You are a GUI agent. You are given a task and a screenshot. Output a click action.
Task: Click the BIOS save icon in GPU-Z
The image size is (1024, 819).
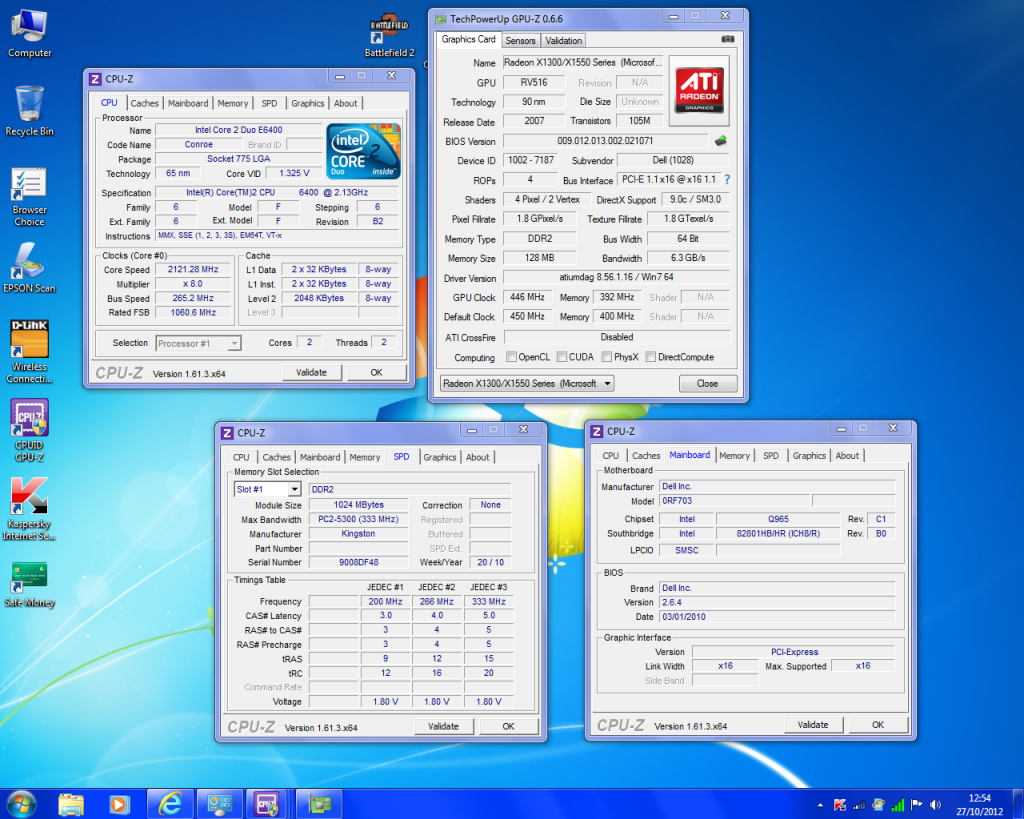coord(719,141)
